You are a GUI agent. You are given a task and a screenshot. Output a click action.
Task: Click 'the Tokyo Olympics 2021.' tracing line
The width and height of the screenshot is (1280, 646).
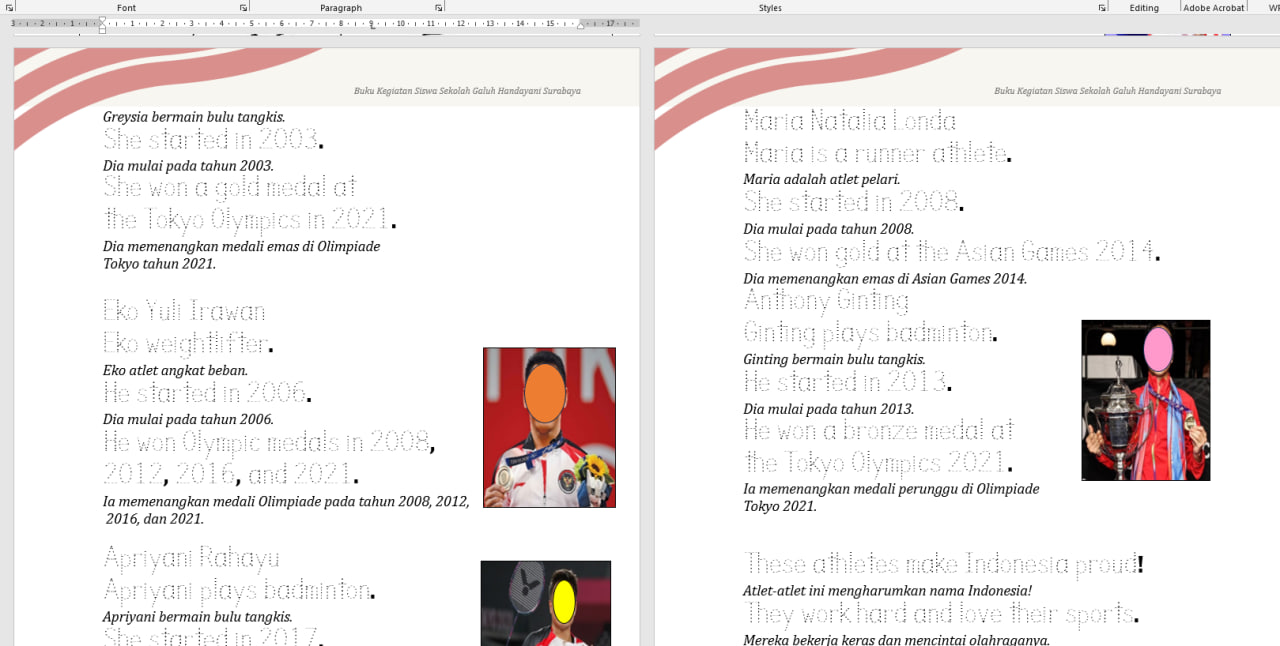tap(878, 463)
